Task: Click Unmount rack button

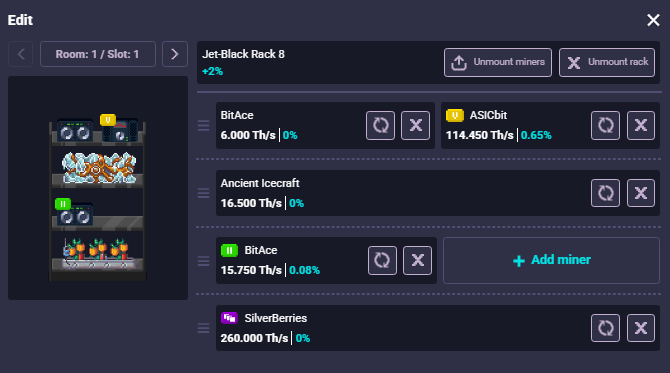Action: 607,62
